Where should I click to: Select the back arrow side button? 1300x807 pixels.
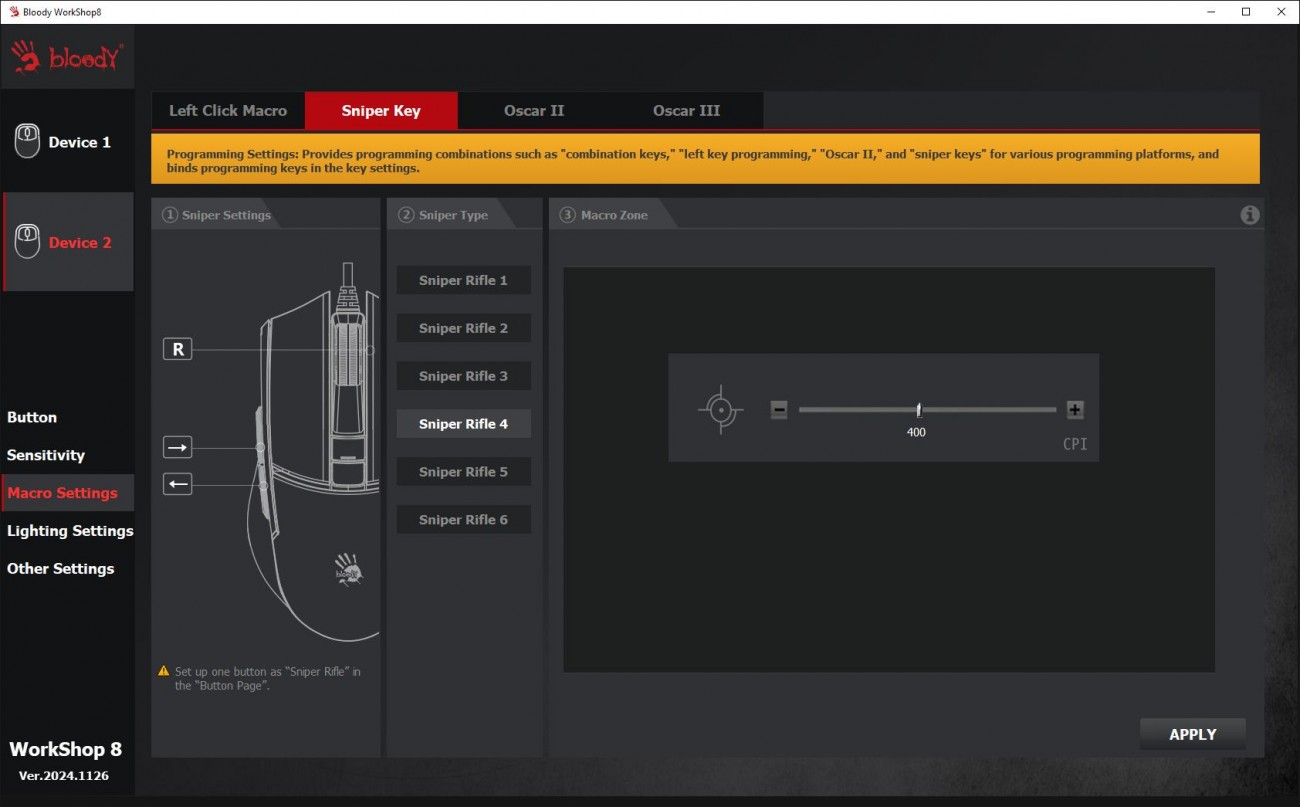coord(177,485)
